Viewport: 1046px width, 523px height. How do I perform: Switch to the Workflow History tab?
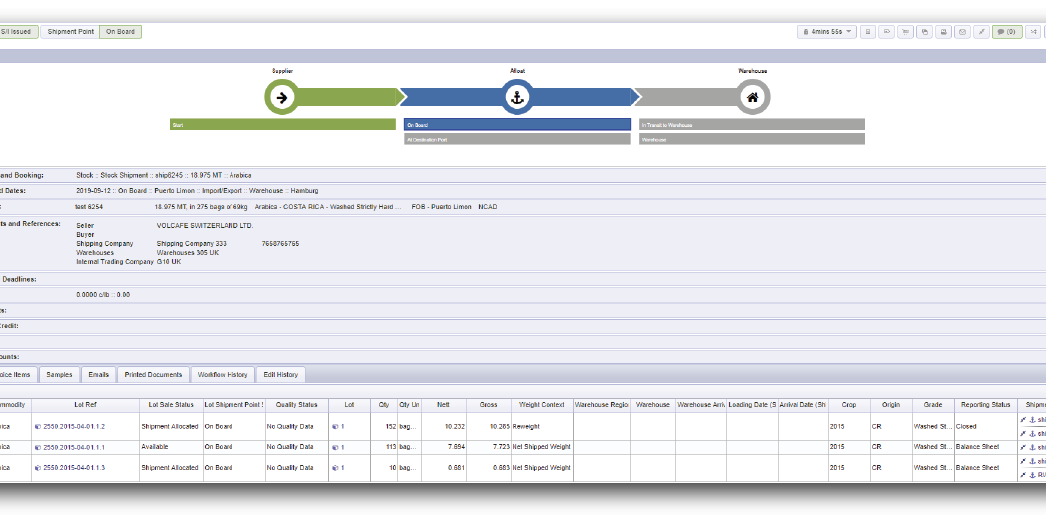[222, 375]
